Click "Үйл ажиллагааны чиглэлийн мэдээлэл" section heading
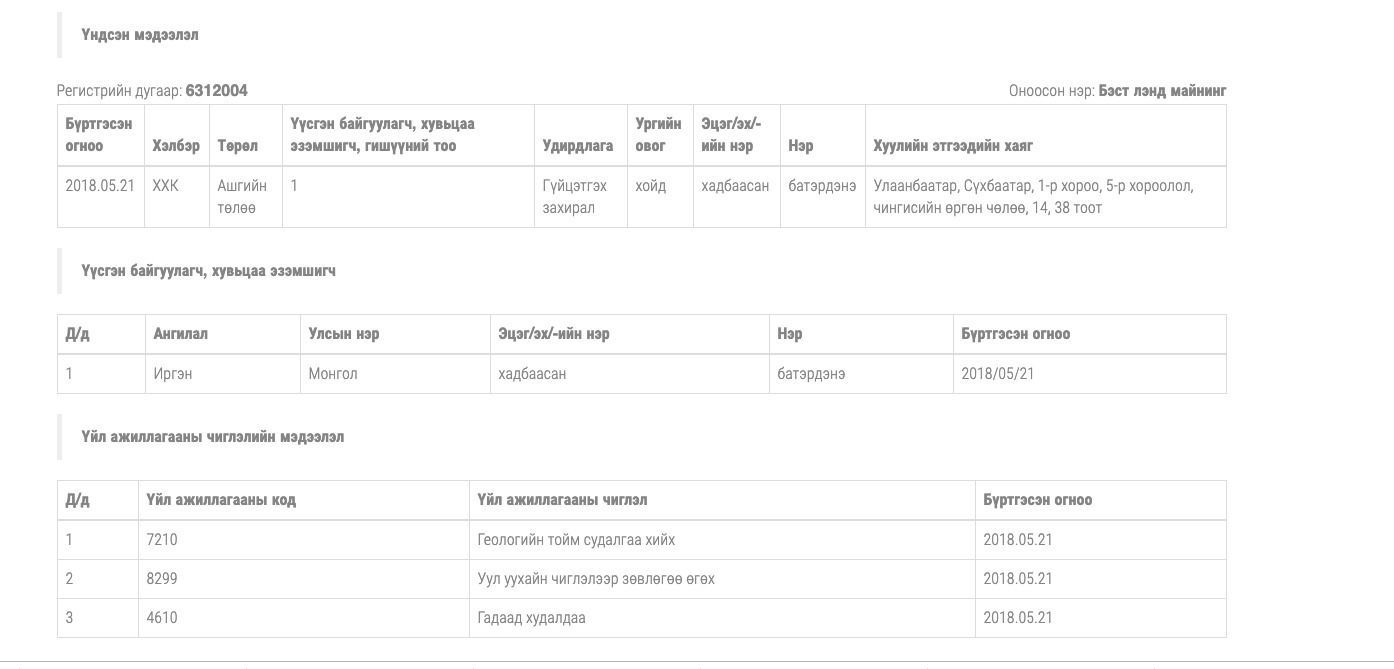This screenshot has width=1394, height=669. click(x=212, y=437)
